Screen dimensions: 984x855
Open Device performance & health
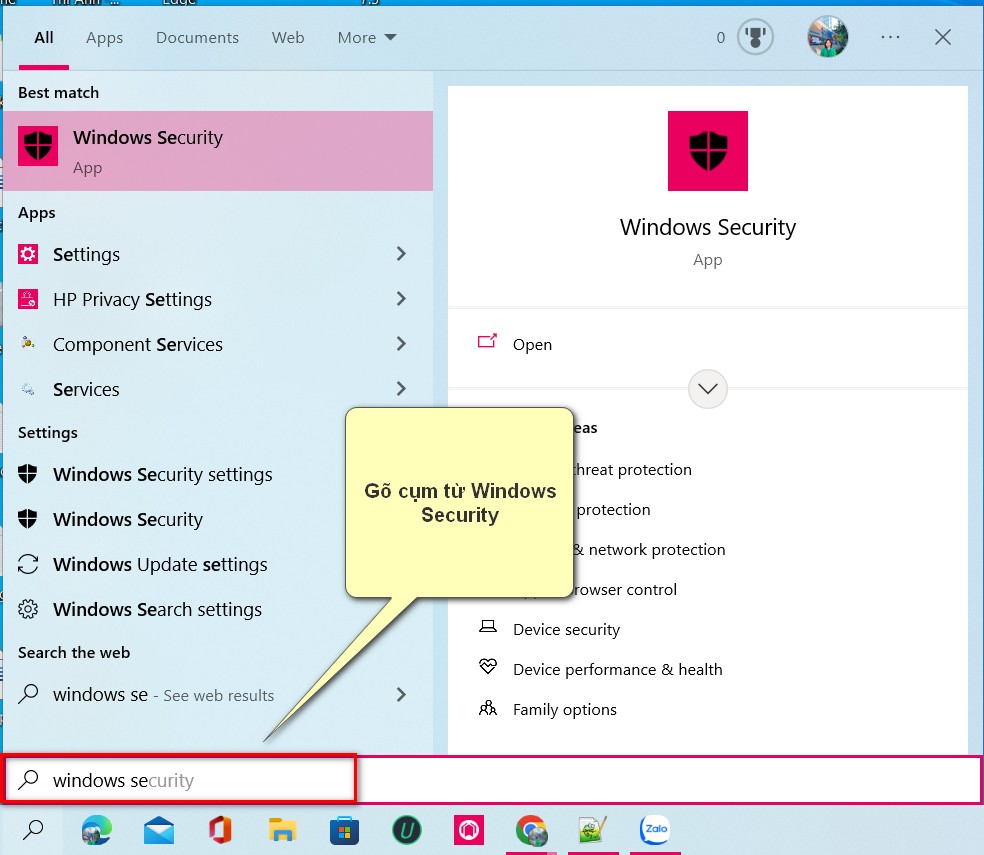(x=618, y=670)
